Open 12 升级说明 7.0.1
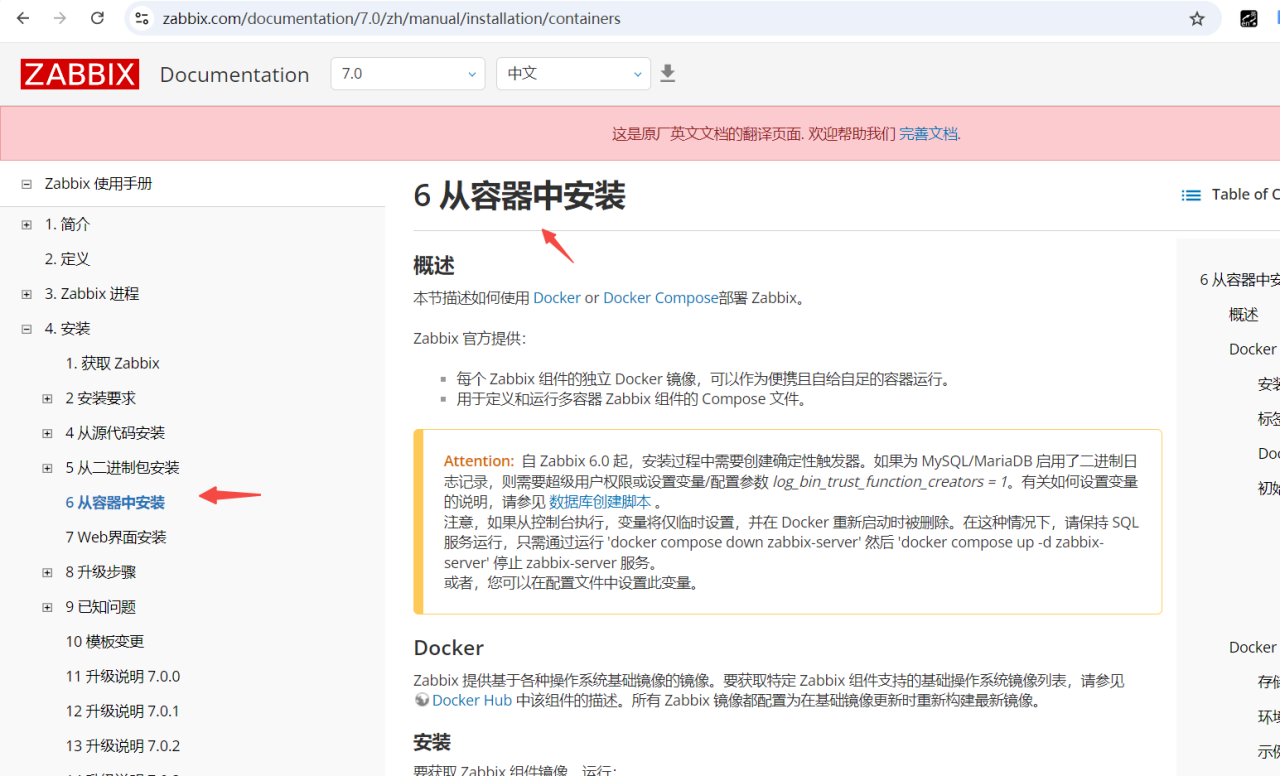Viewport: 1280px width, 776px height. click(123, 711)
